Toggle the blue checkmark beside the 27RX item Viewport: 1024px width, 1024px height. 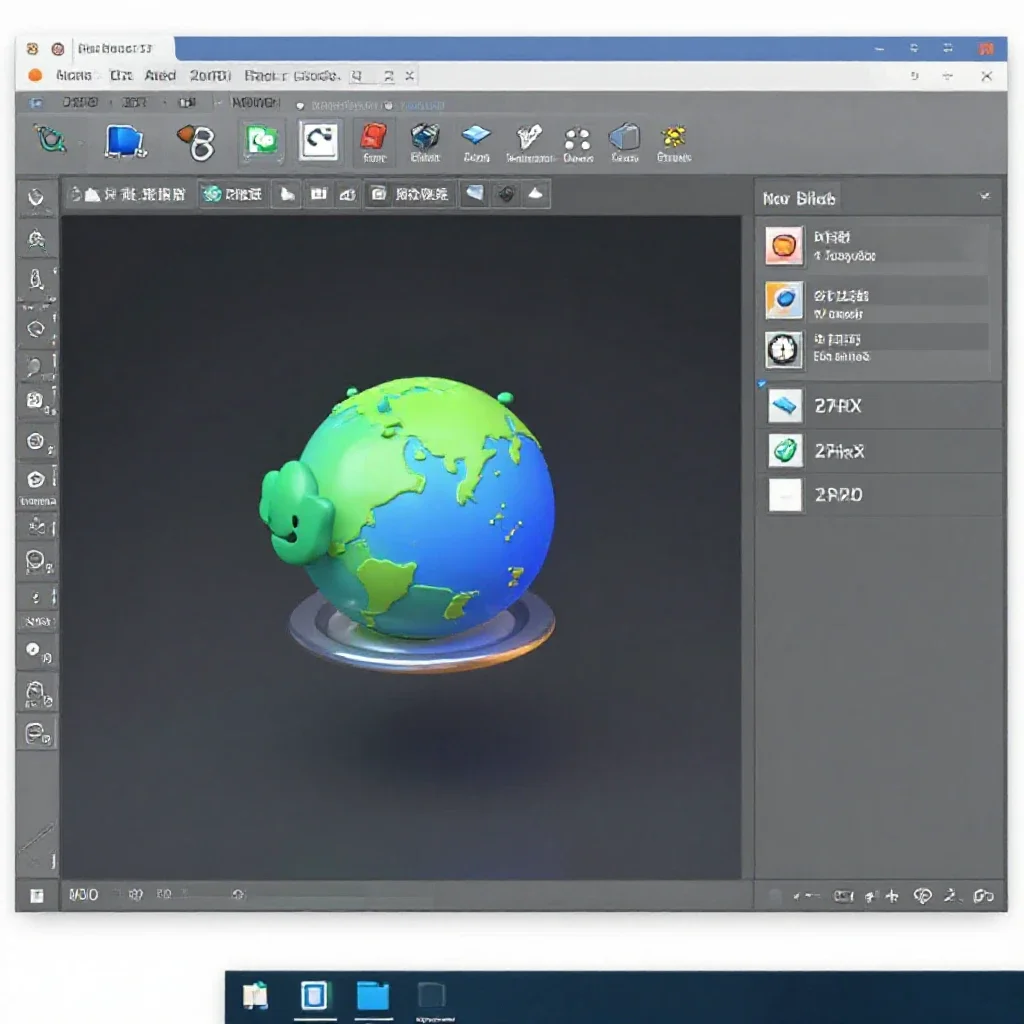pos(761,384)
